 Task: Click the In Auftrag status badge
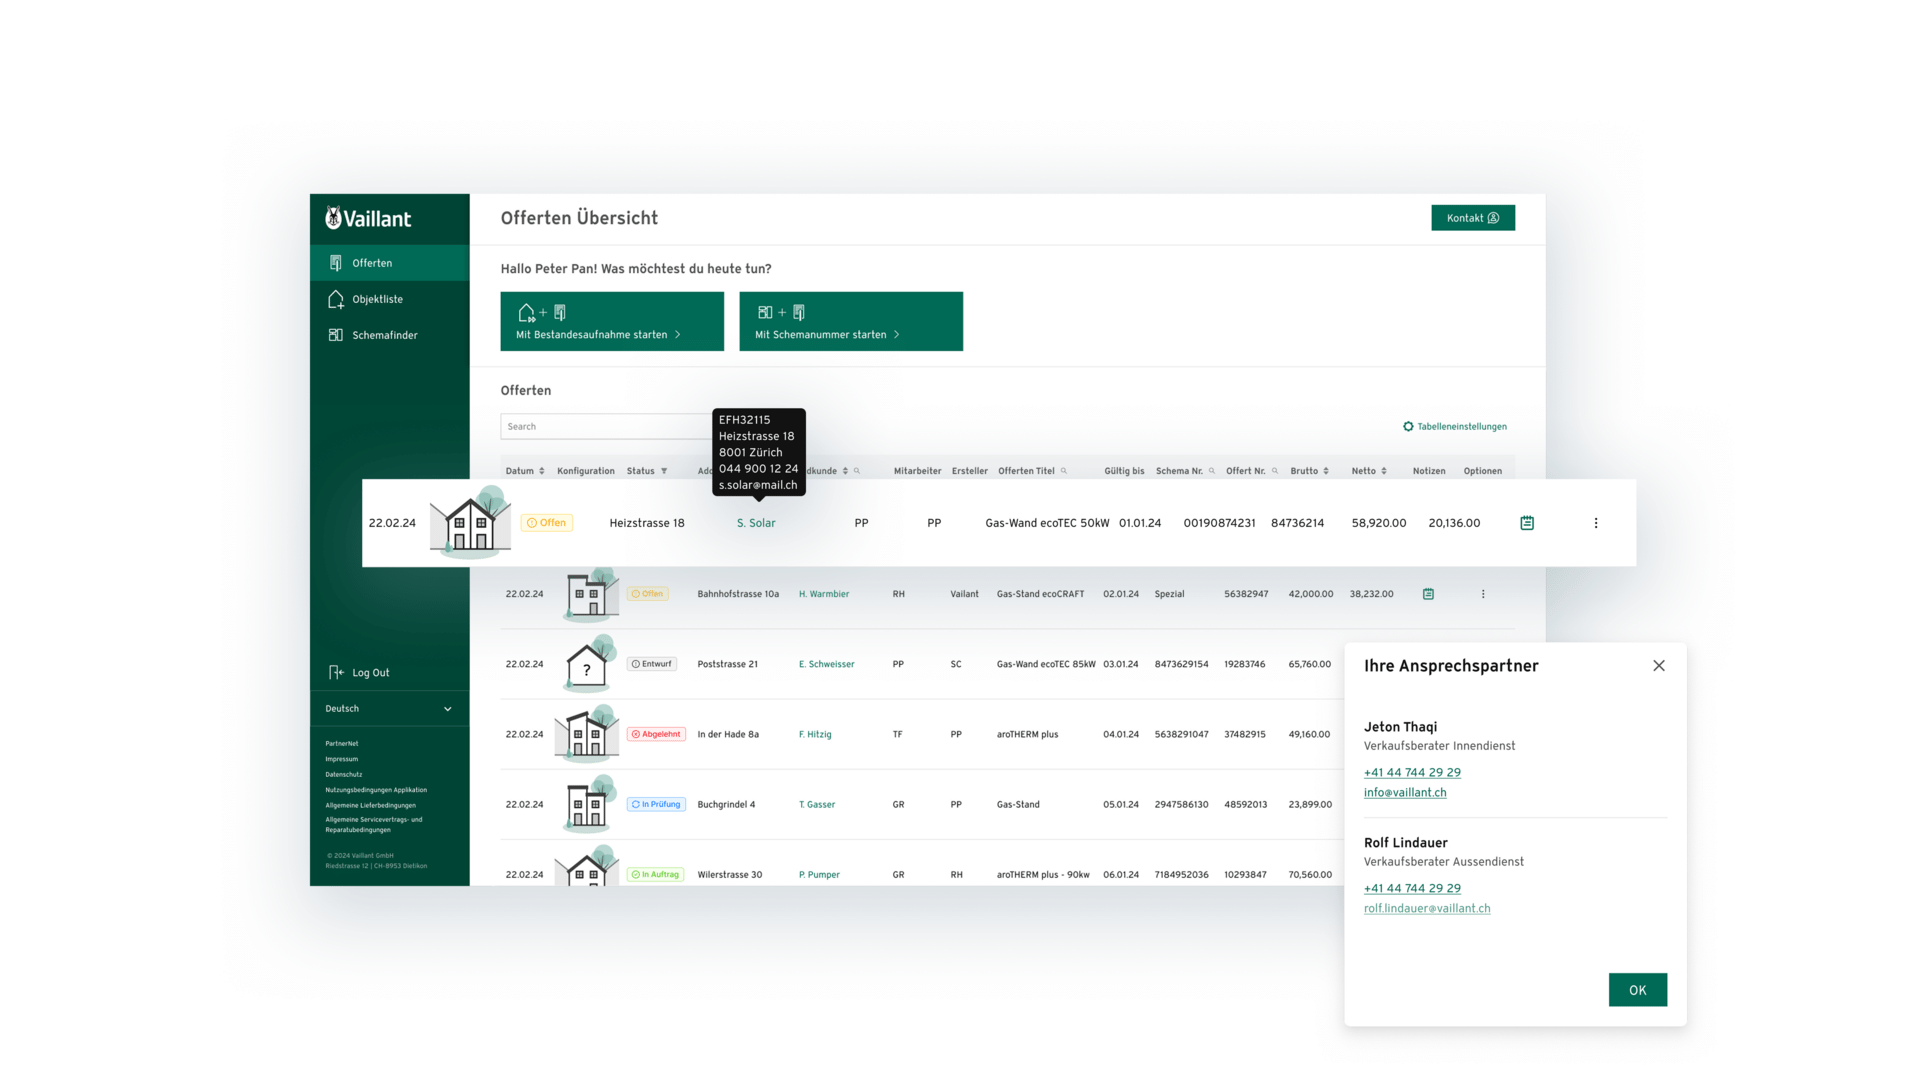click(x=656, y=875)
